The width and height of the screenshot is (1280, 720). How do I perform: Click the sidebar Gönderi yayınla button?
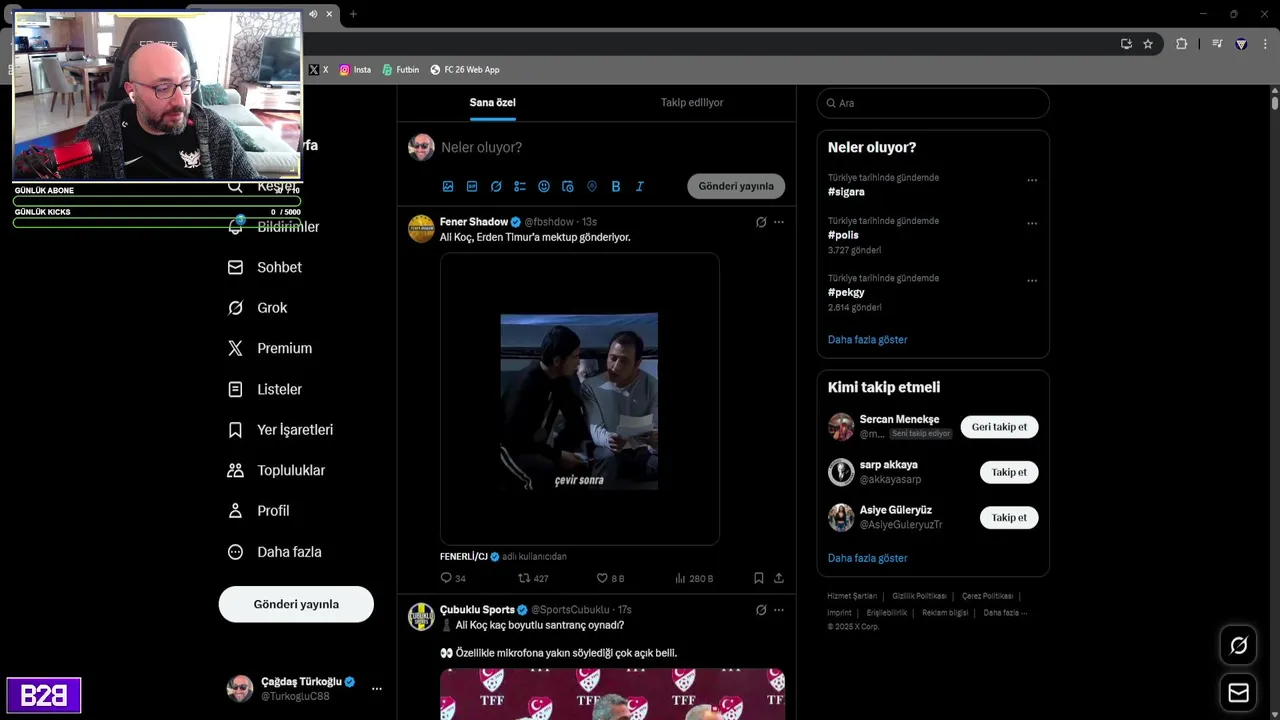point(296,604)
